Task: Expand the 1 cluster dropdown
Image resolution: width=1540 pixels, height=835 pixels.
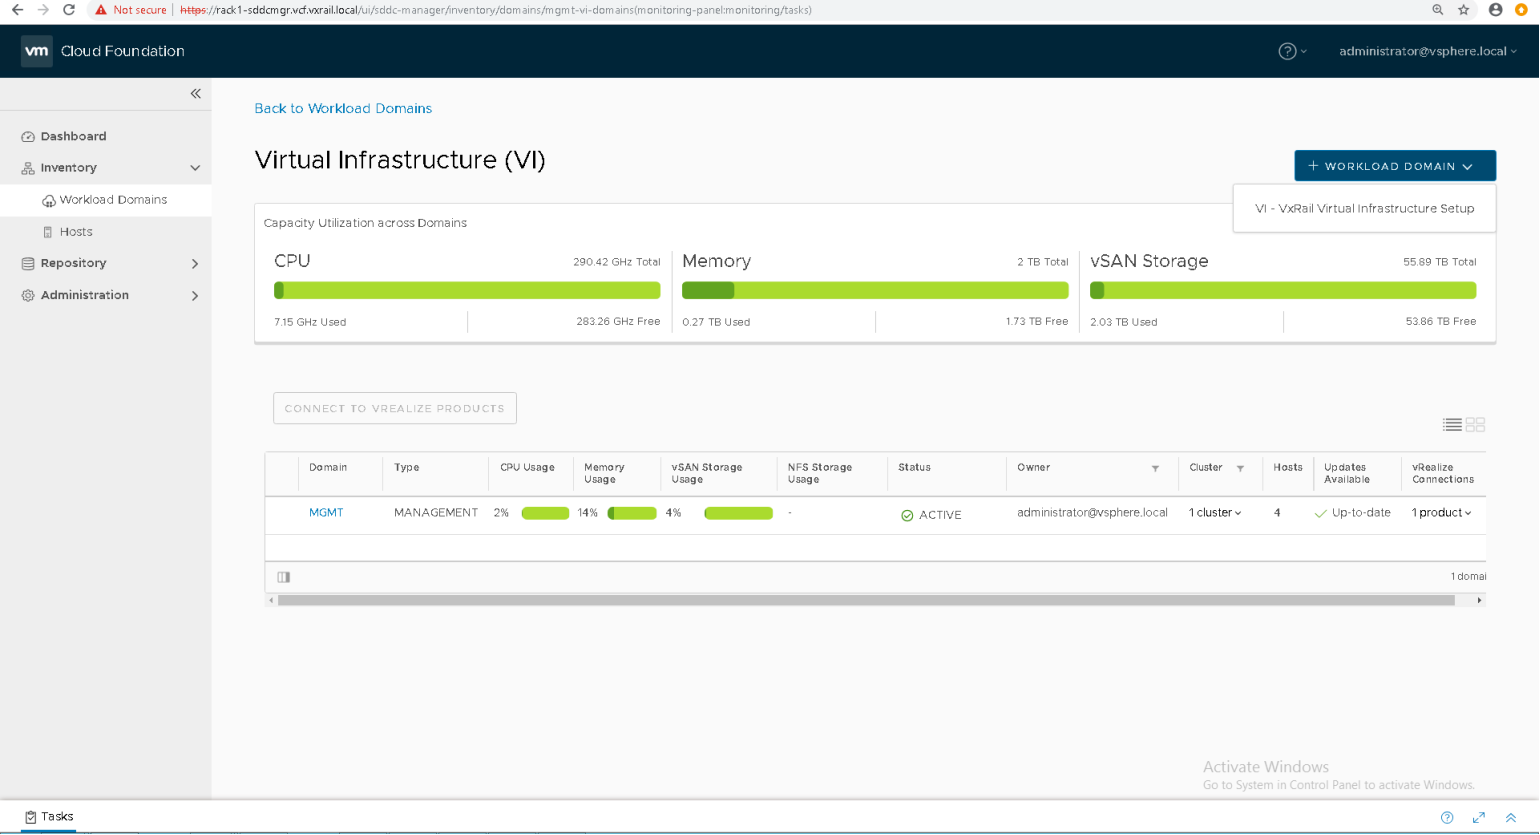Action: click(x=1215, y=513)
